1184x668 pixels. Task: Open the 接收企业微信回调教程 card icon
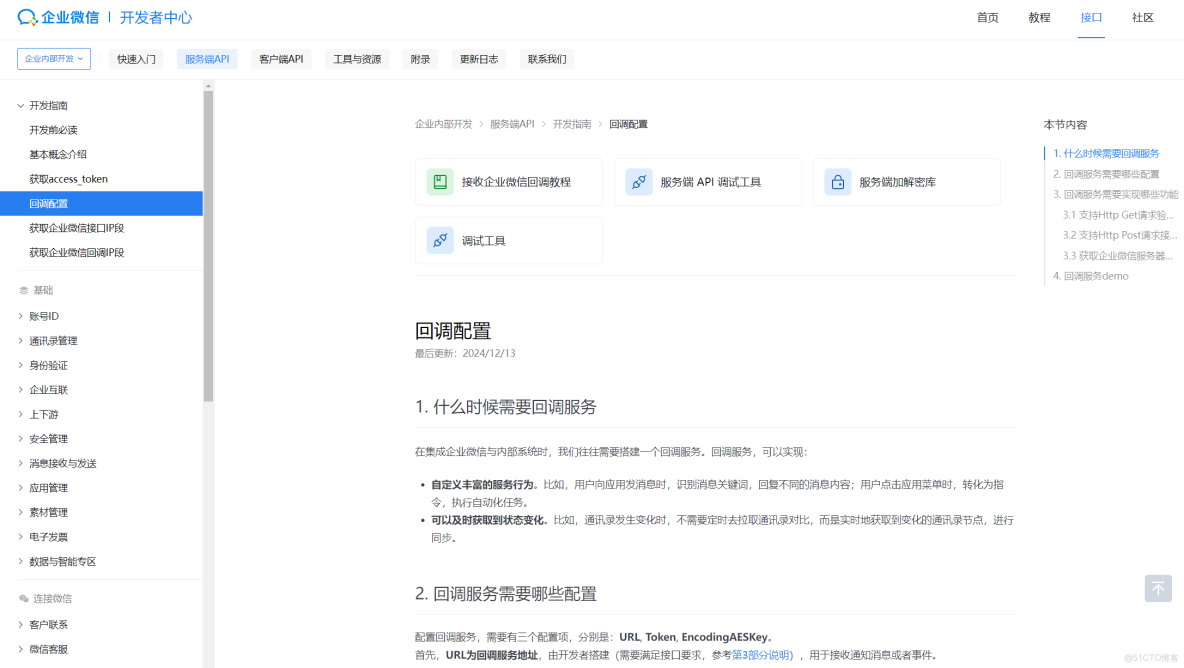(x=439, y=181)
